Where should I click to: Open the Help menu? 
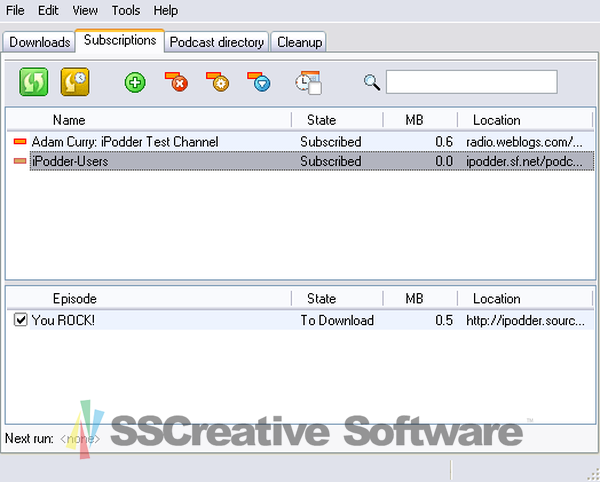tap(166, 10)
